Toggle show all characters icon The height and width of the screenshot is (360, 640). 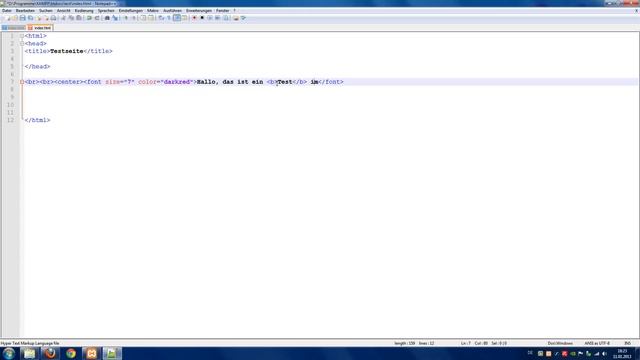point(168,18)
